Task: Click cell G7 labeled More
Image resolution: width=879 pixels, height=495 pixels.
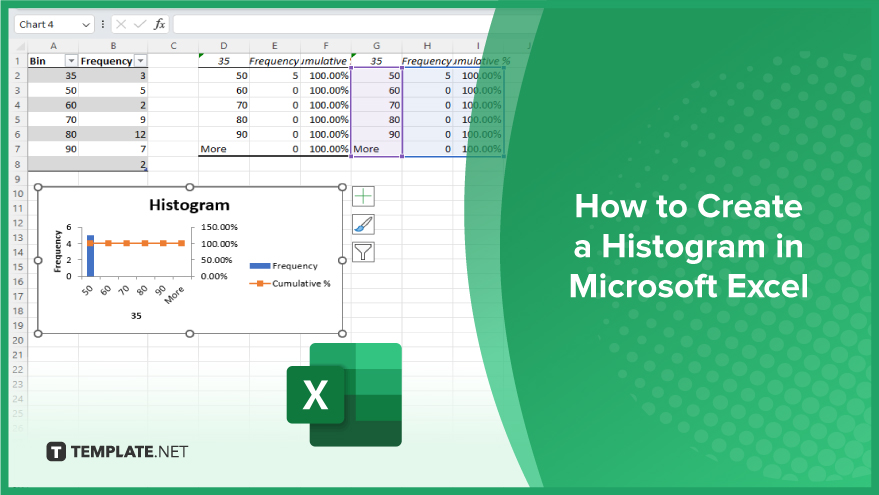Action: click(377, 149)
